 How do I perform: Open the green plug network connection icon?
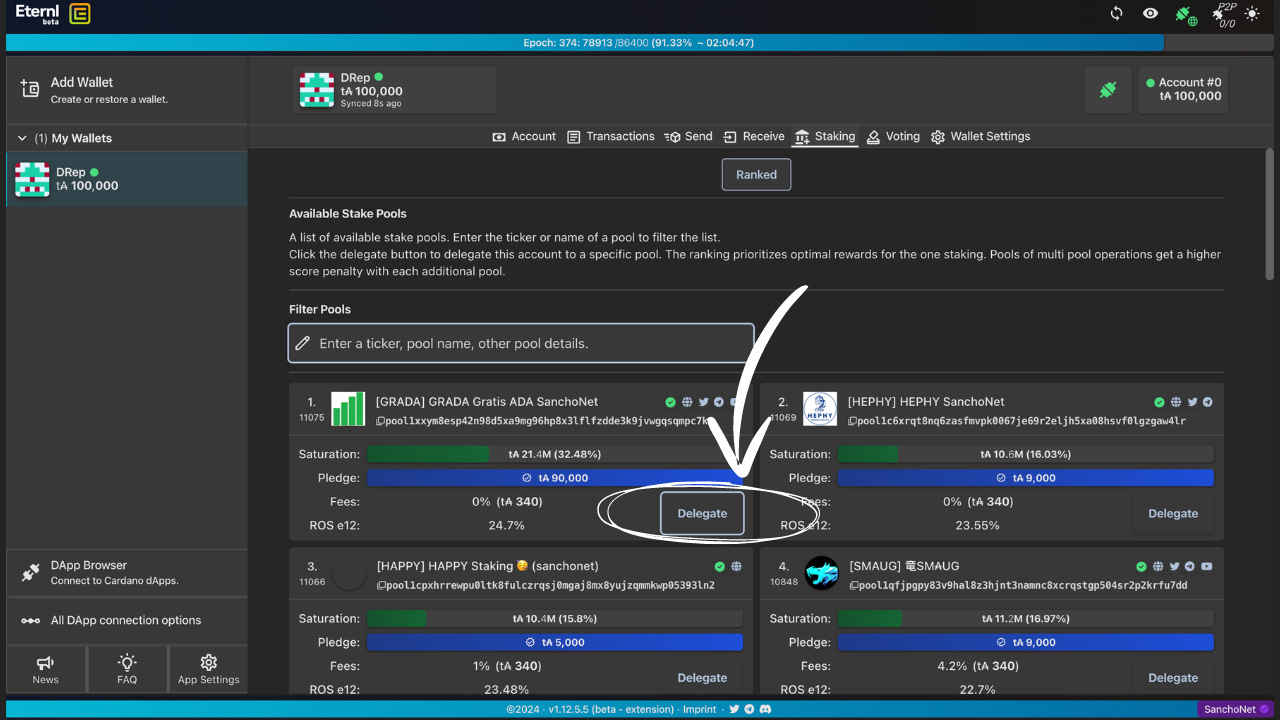[1184, 14]
